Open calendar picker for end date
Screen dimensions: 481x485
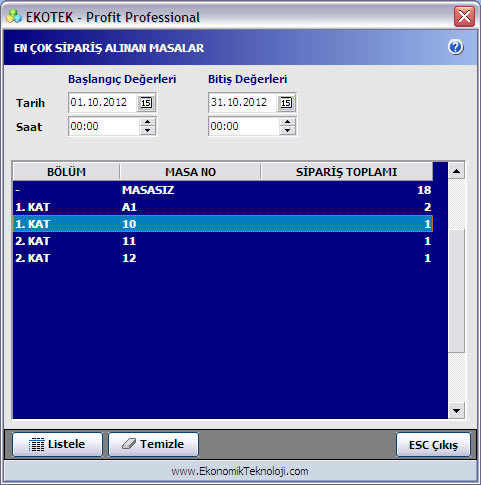click(x=286, y=102)
